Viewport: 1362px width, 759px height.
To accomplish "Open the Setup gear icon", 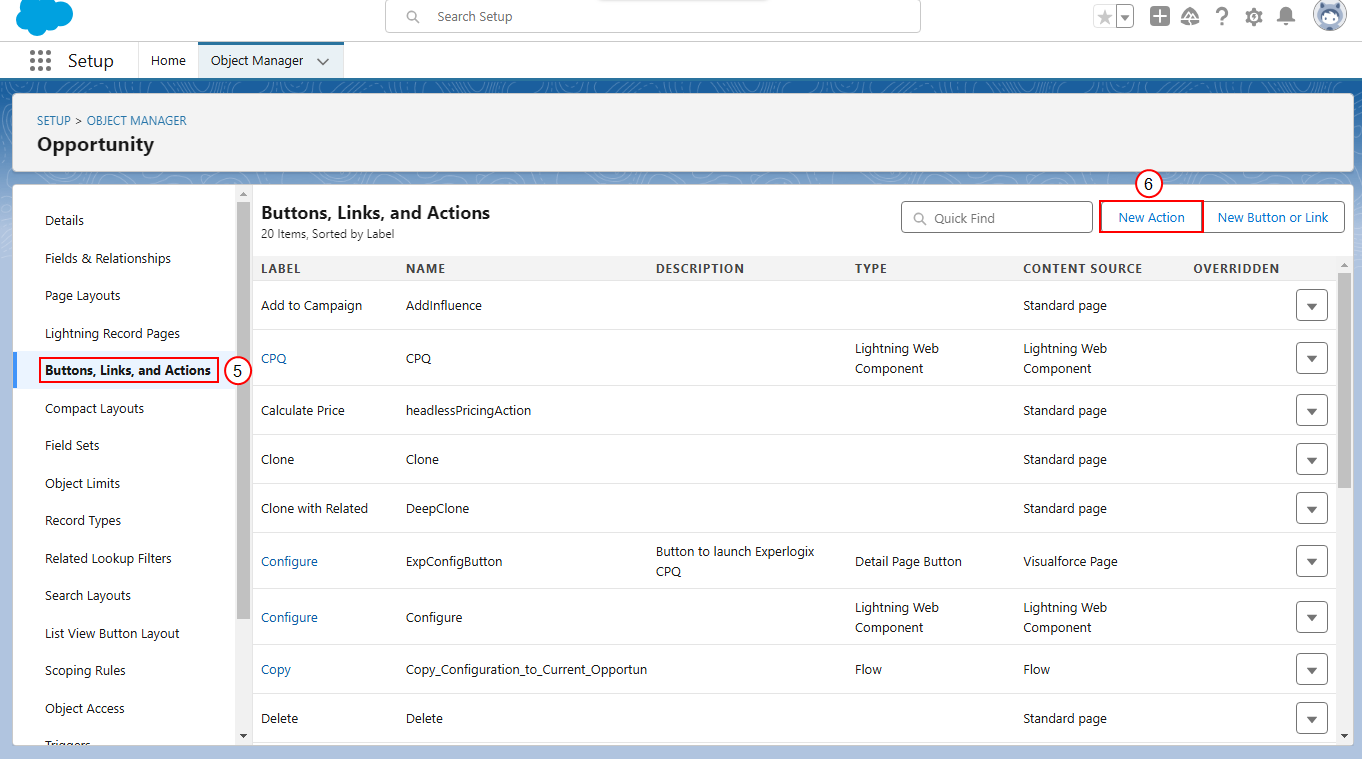I will (x=1253, y=16).
